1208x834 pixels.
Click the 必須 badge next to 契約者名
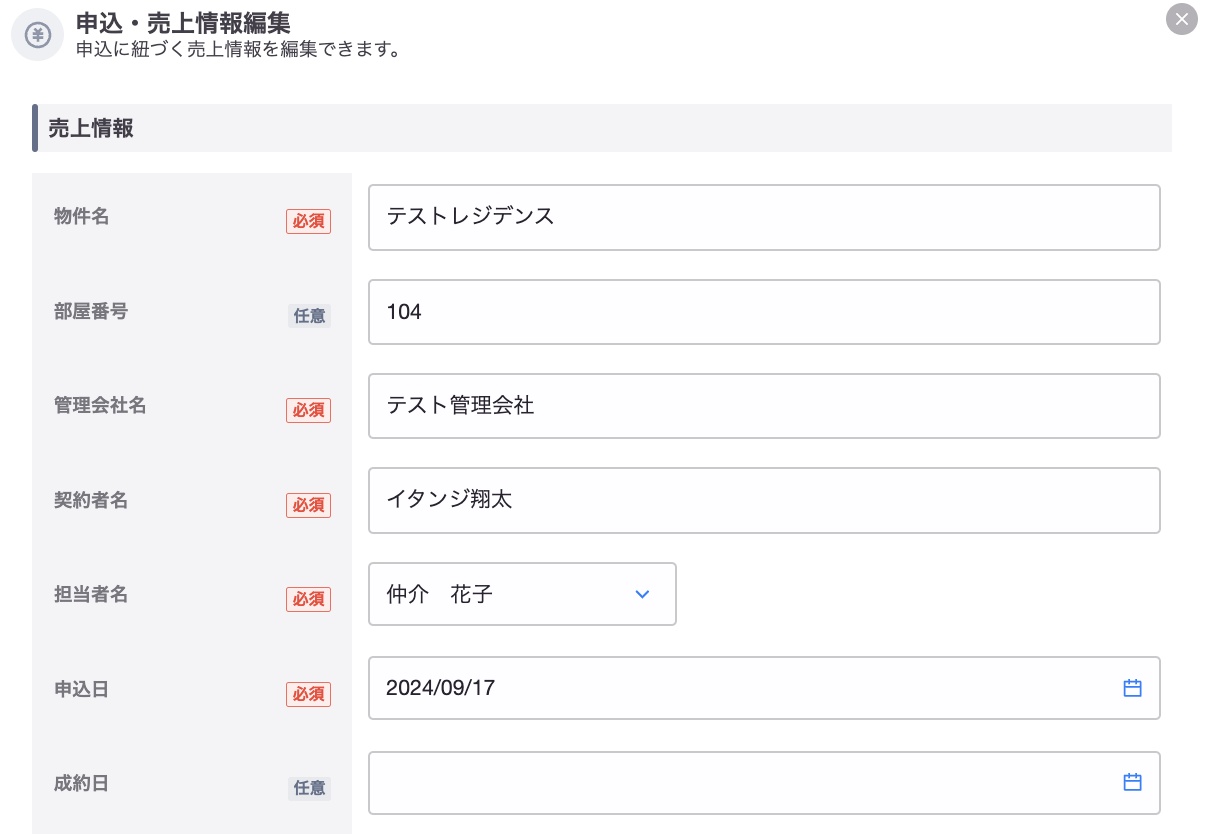(308, 505)
